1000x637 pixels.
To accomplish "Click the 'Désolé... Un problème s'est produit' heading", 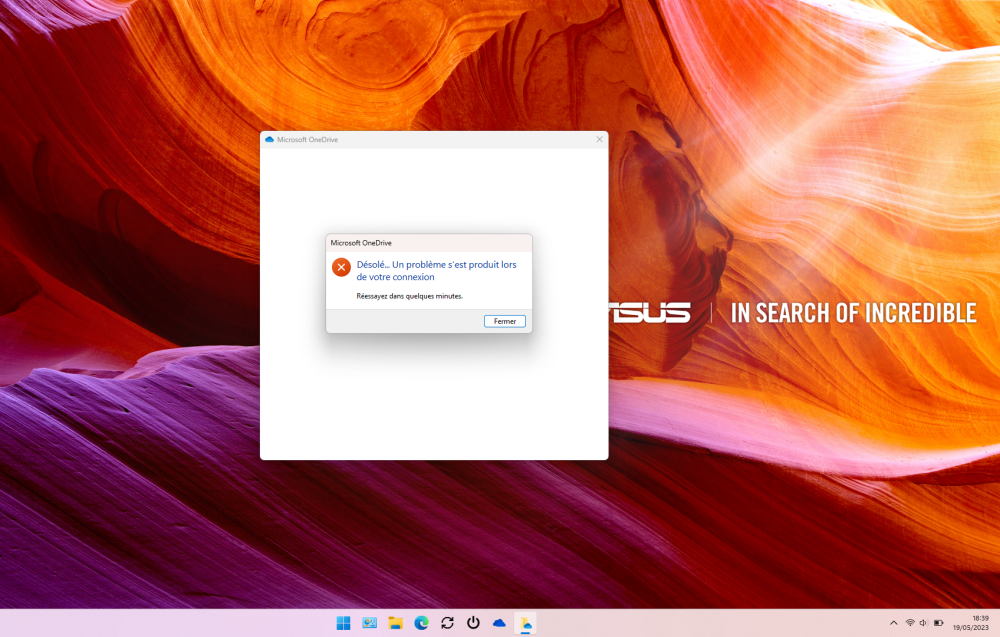I will (x=436, y=270).
